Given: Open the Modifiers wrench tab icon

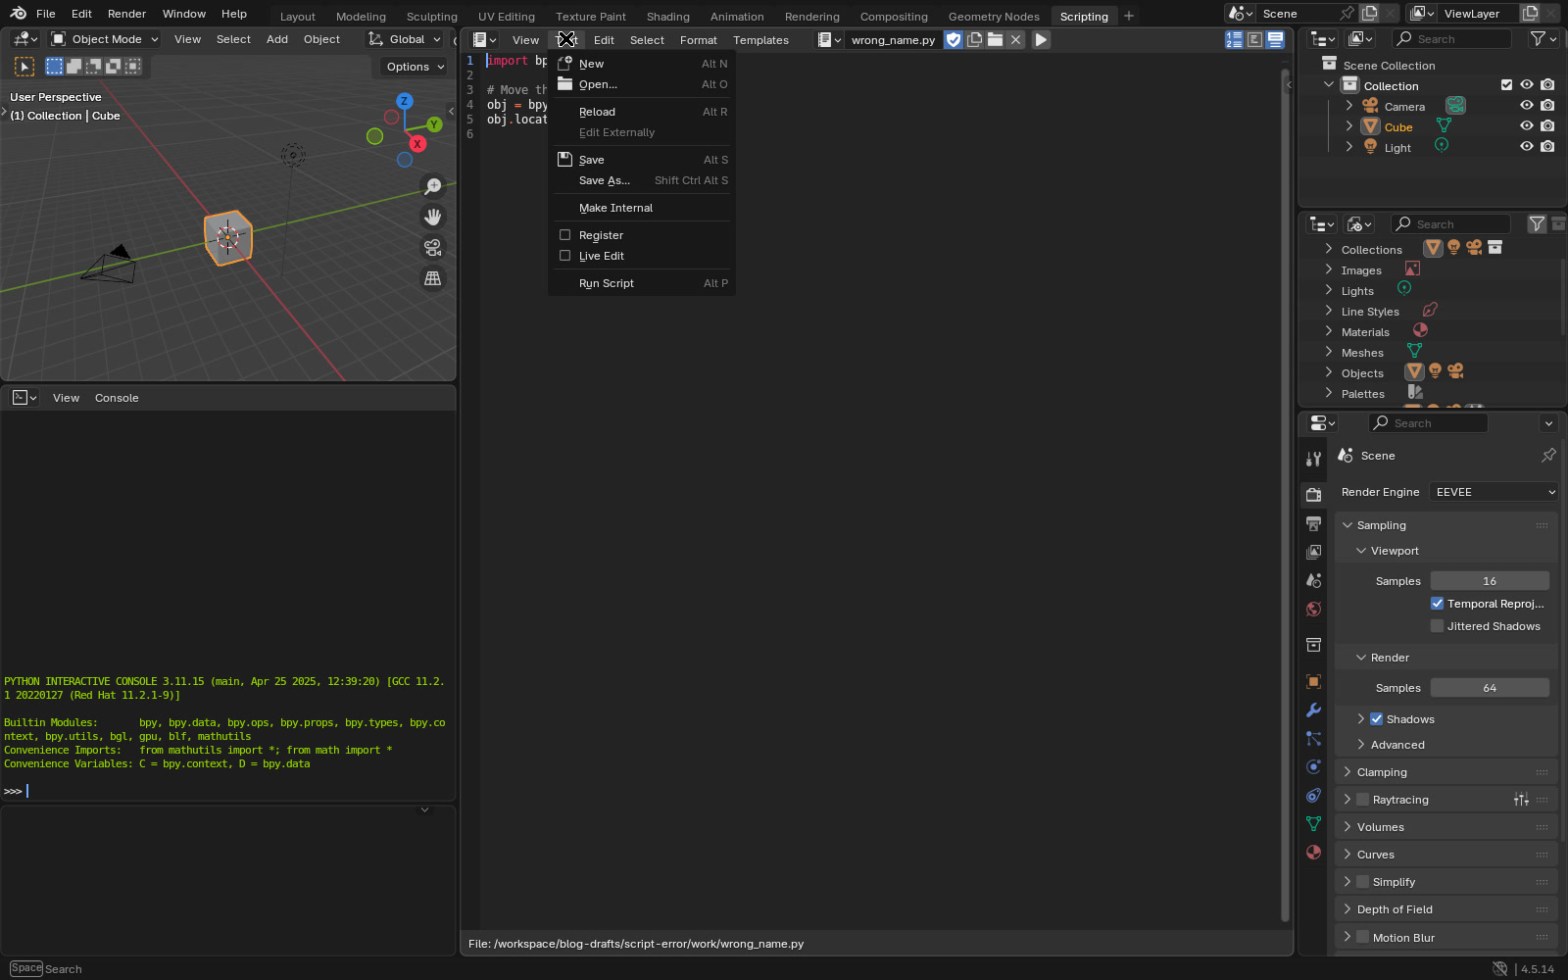Looking at the screenshot, I should pos(1314,710).
